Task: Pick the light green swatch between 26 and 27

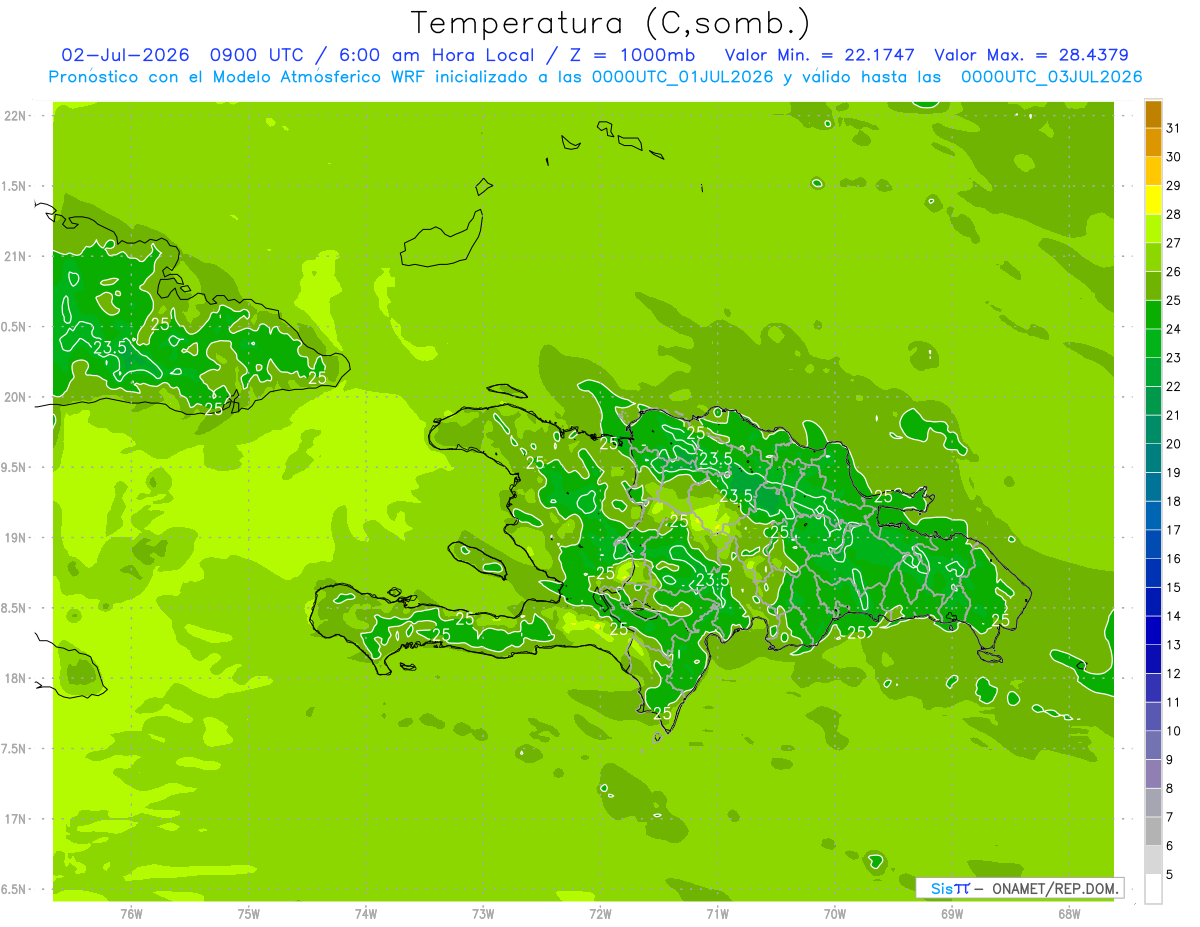Action: click(1153, 257)
